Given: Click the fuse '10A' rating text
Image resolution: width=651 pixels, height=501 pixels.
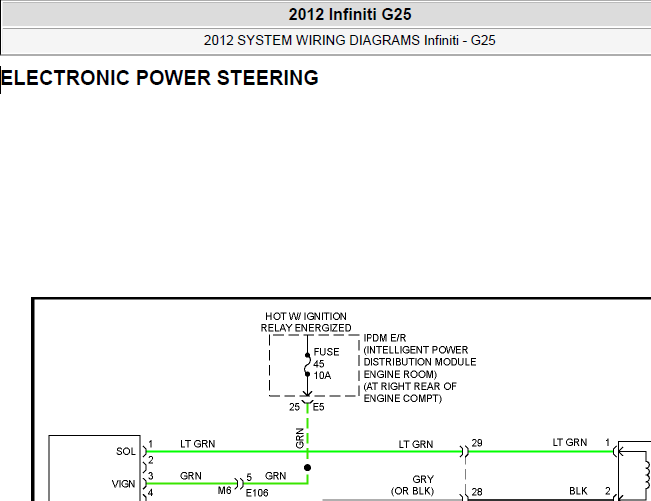Looking at the screenshot, I should pyautogui.click(x=322, y=376).
